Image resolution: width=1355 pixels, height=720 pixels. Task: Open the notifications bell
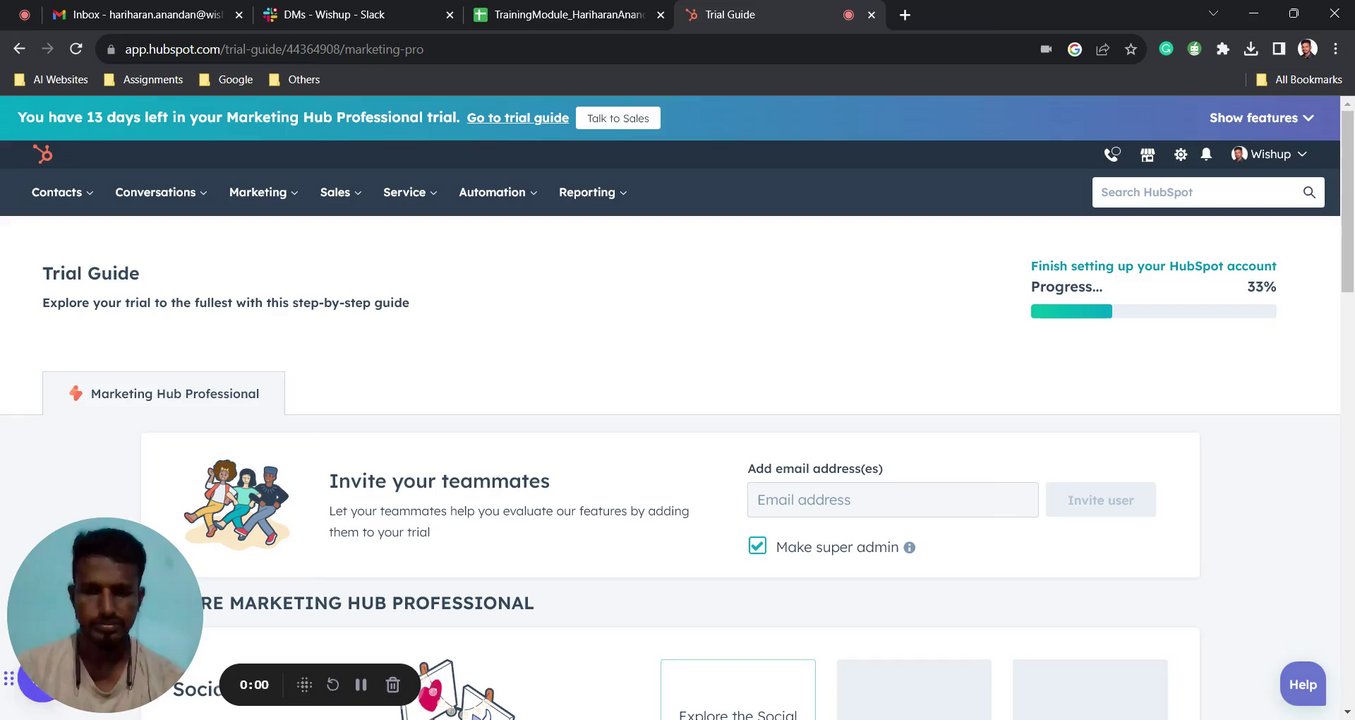(x=1206, y=154)
